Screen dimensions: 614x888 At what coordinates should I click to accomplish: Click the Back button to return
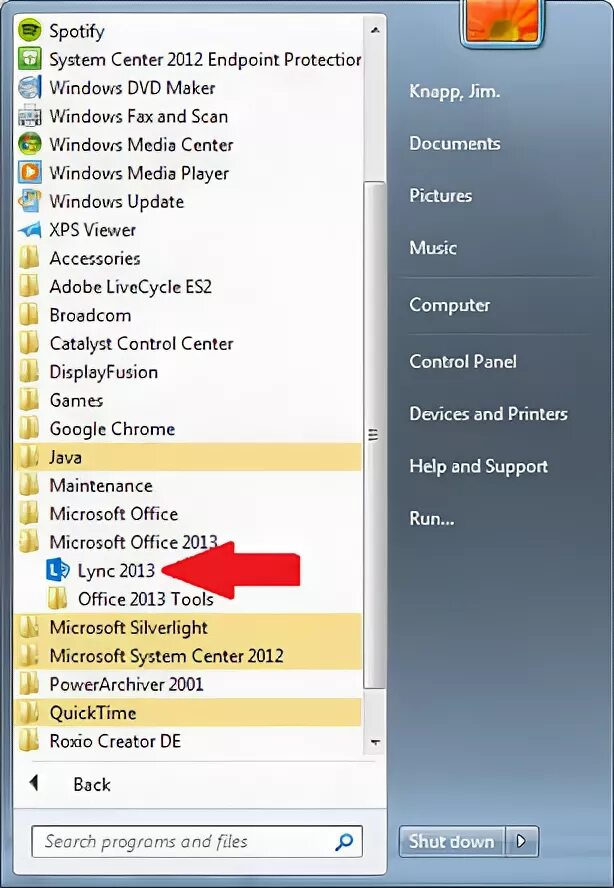(x=92, y=784)
